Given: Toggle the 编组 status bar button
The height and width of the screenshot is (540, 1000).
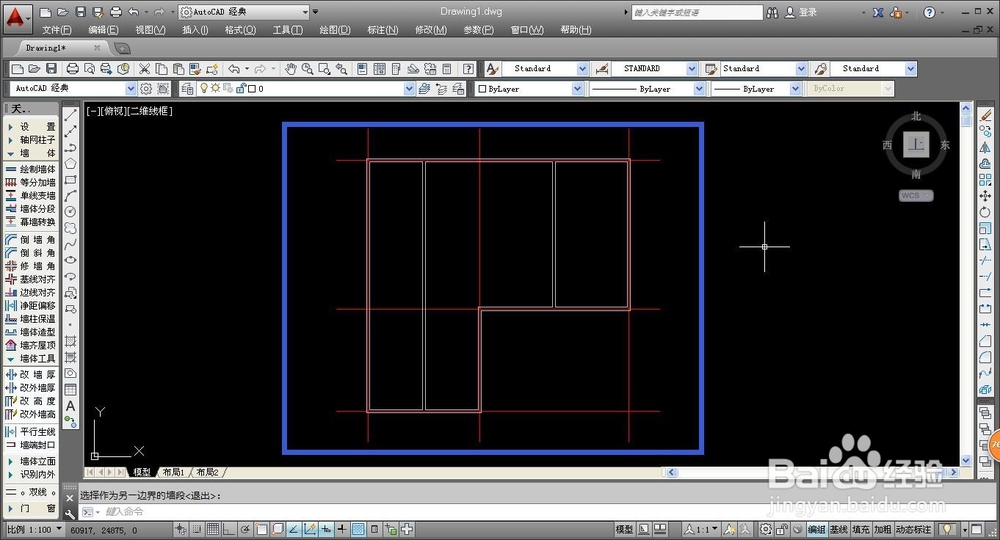Looking at the screenshot, I should 816,529.
